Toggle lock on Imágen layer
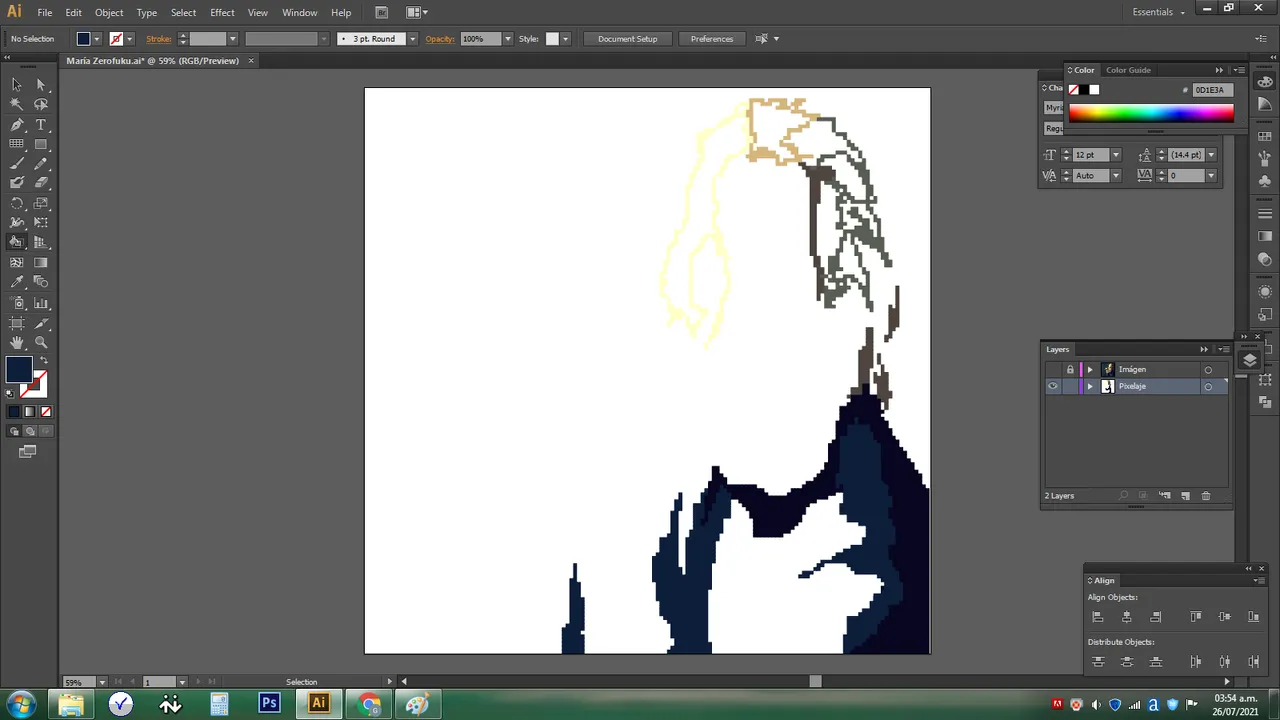The height and width of the screenshot is (720, 1280). (x=1069, y=369)
